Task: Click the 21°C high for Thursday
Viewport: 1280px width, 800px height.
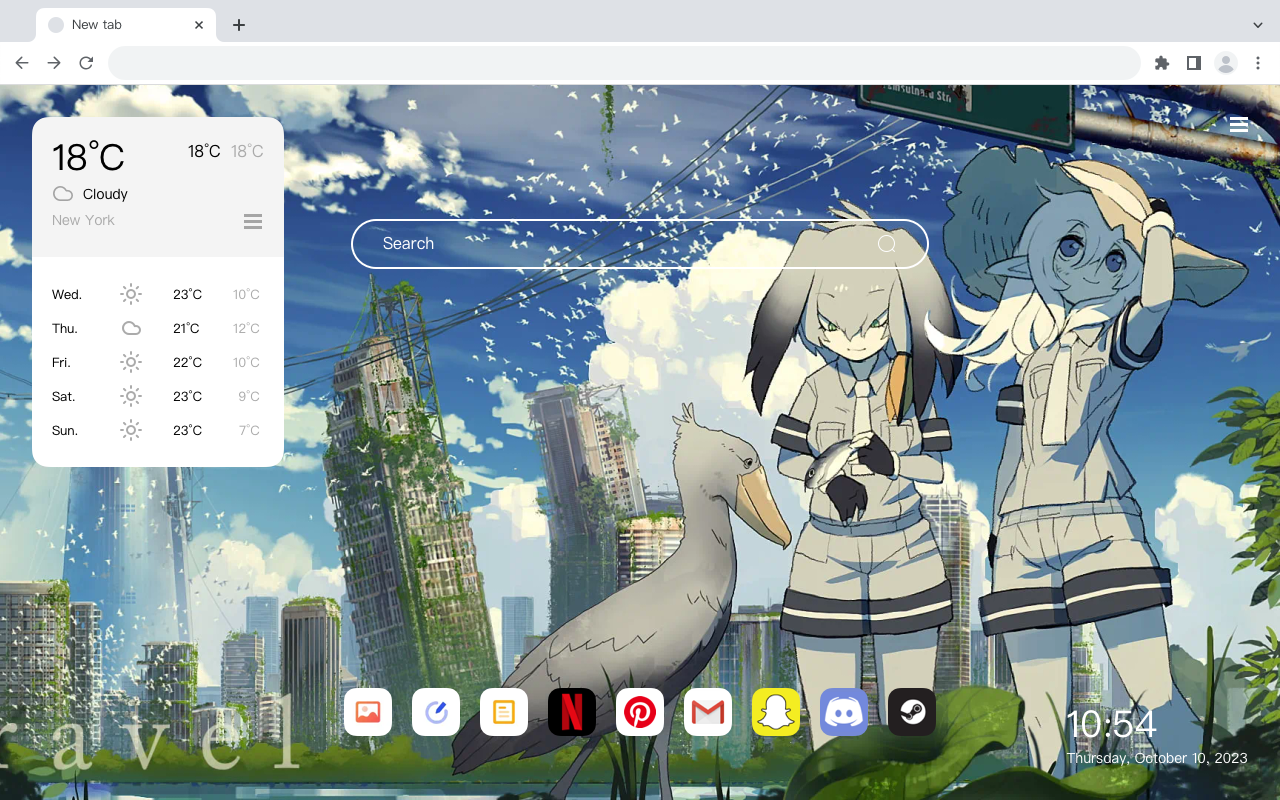Action: click(x=187, y=328)
